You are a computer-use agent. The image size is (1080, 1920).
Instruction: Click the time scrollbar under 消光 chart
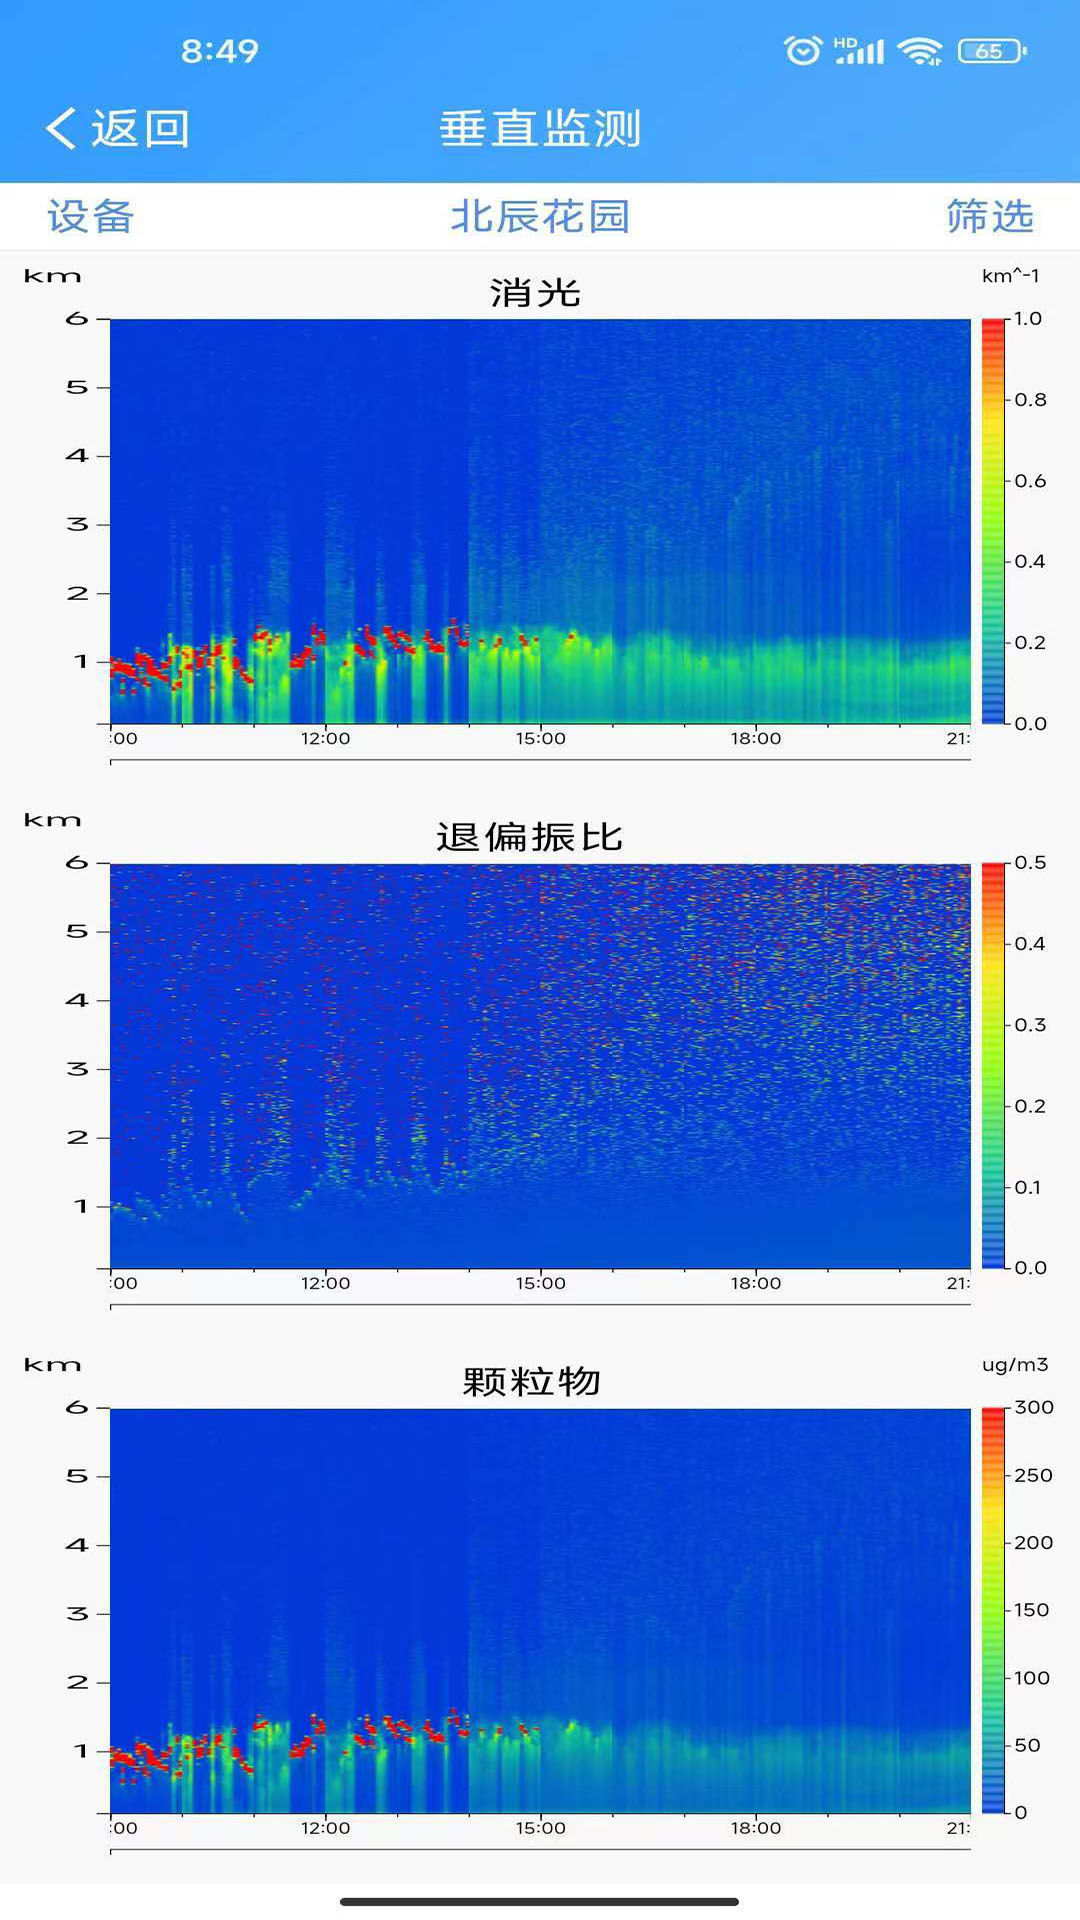pyautogui.click(x=540, y=761)
